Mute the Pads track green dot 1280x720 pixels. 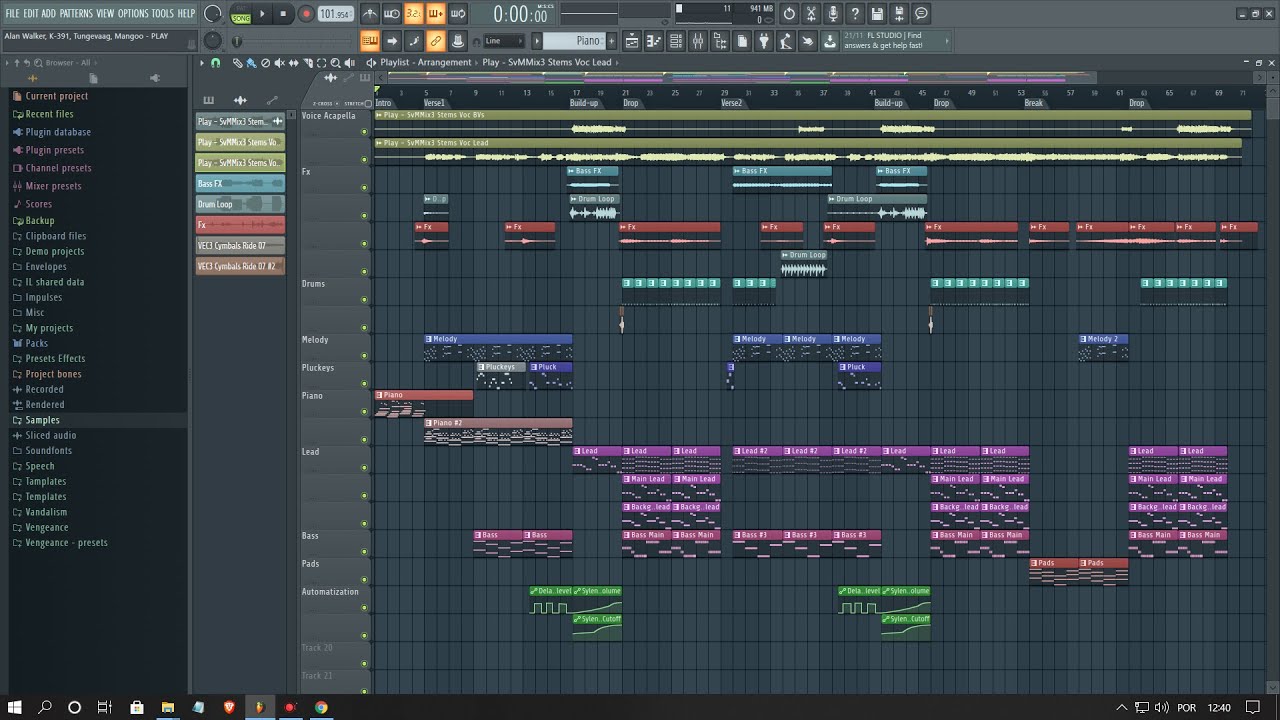pos(364,580)
